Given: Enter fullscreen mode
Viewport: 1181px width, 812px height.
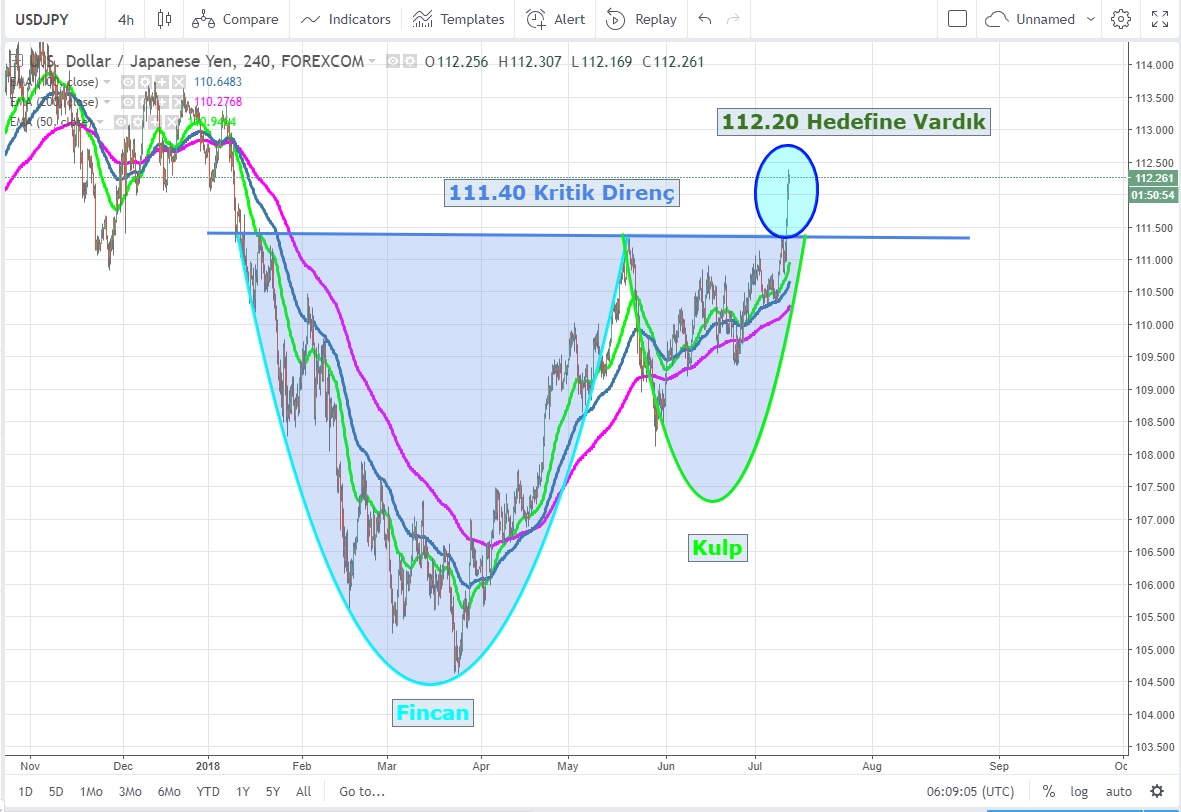Looking at the screenshot, I should coord(1160,19).
